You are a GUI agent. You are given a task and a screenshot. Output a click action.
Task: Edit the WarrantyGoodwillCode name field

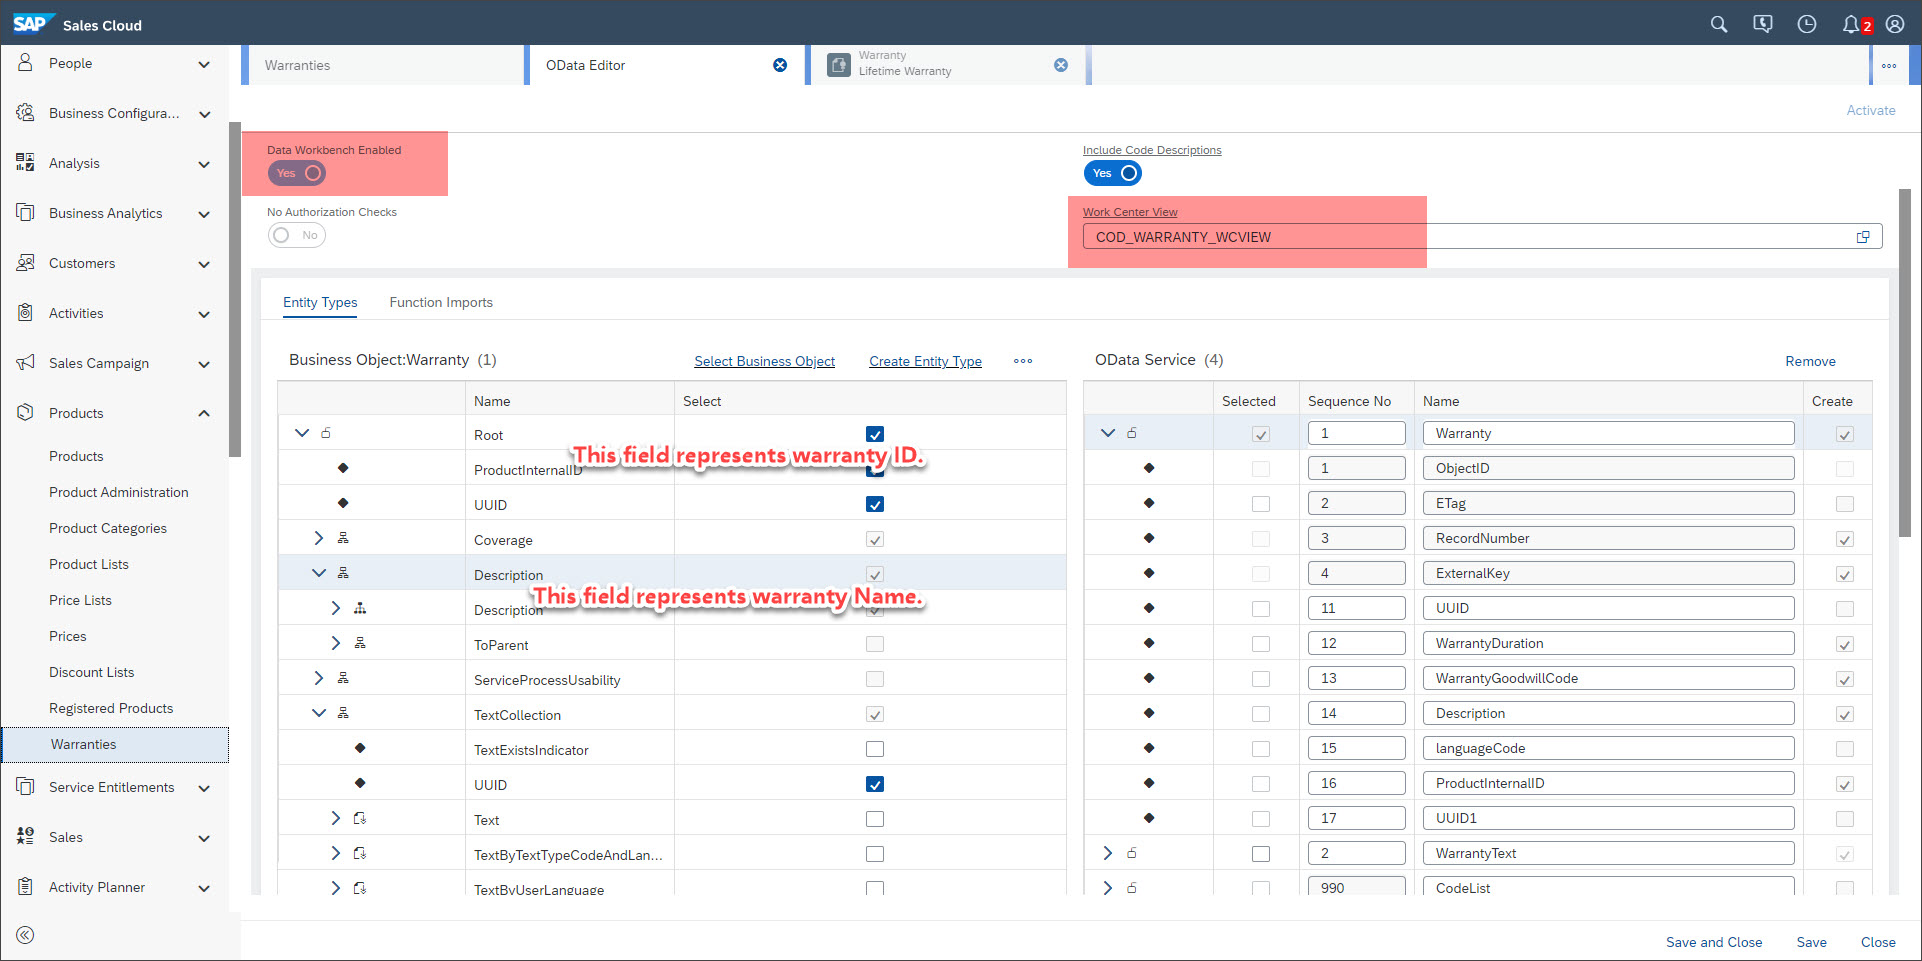click(1608, 678)
